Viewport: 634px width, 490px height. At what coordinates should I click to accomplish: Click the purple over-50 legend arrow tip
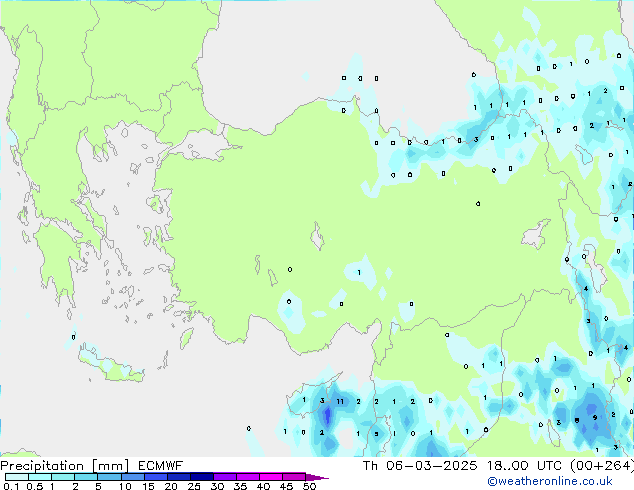tap(317, 477)
